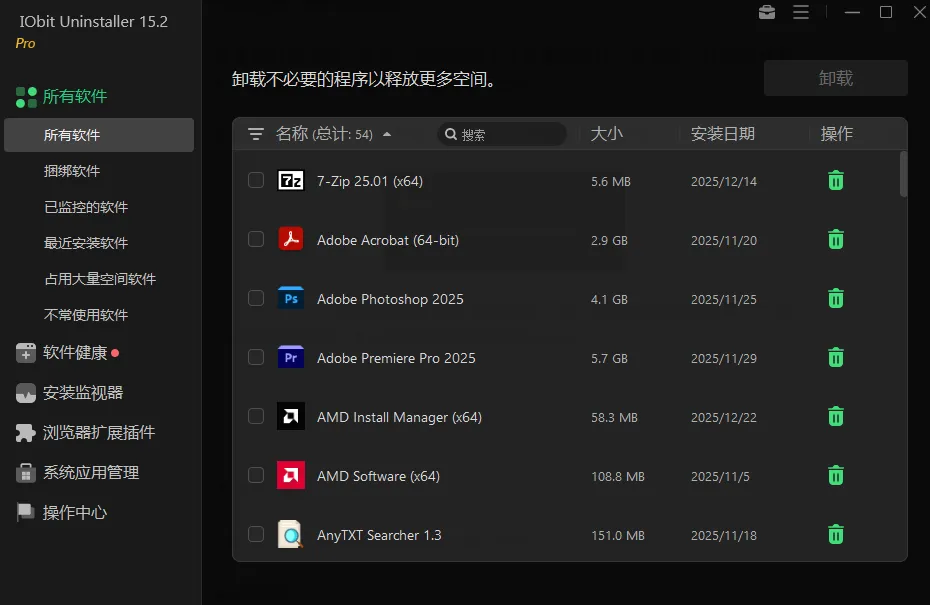Image resolution: width=930 pixels, height=605 pixels.
Task: Click the 卸载 button
Action: click(x=836, y=78)
